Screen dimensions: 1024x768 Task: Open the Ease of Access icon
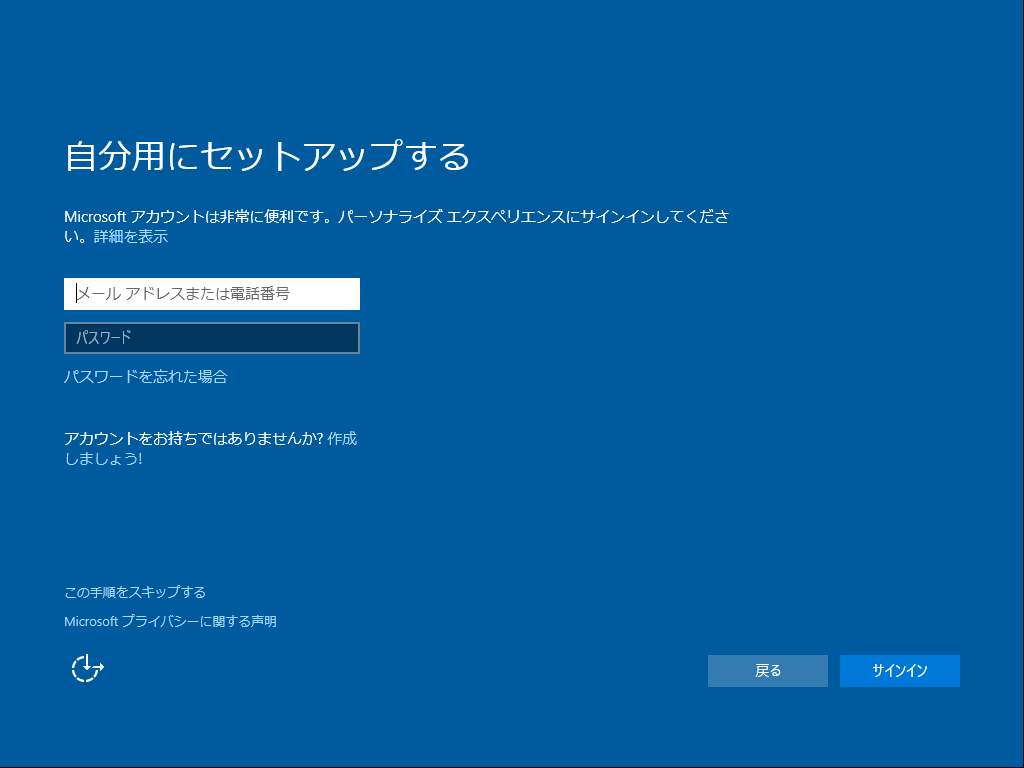88,668
